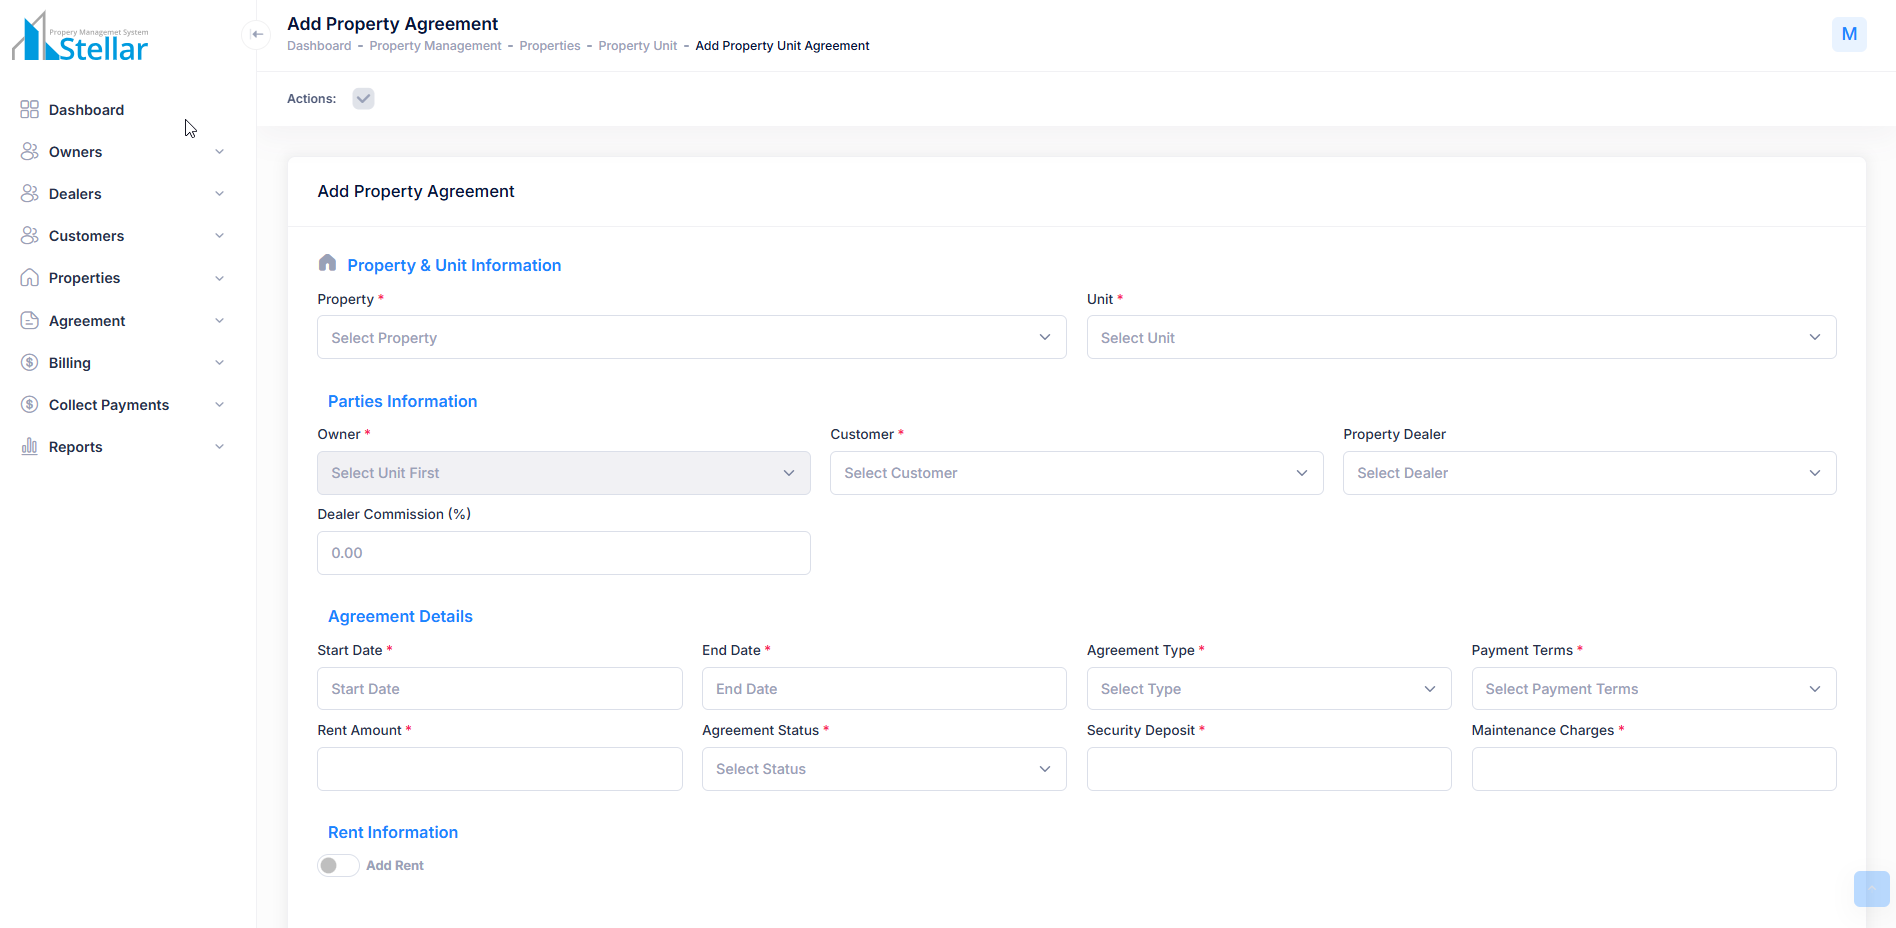Open Property Management breadcrumb link

tap(435, 46)
